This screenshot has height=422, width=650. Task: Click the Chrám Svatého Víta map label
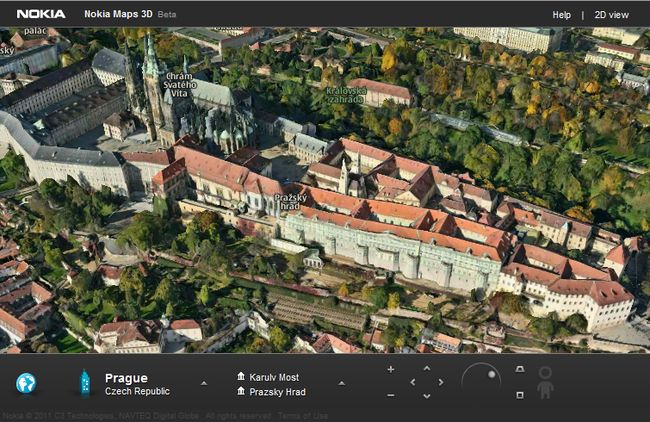179,85
